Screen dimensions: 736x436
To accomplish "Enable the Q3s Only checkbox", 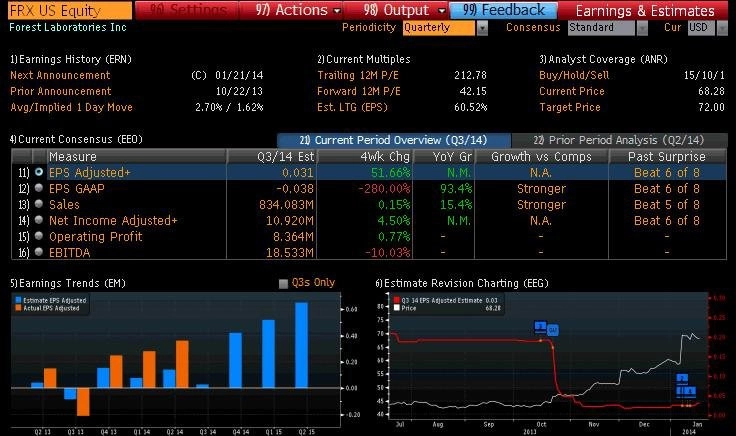I will (284, 283).
